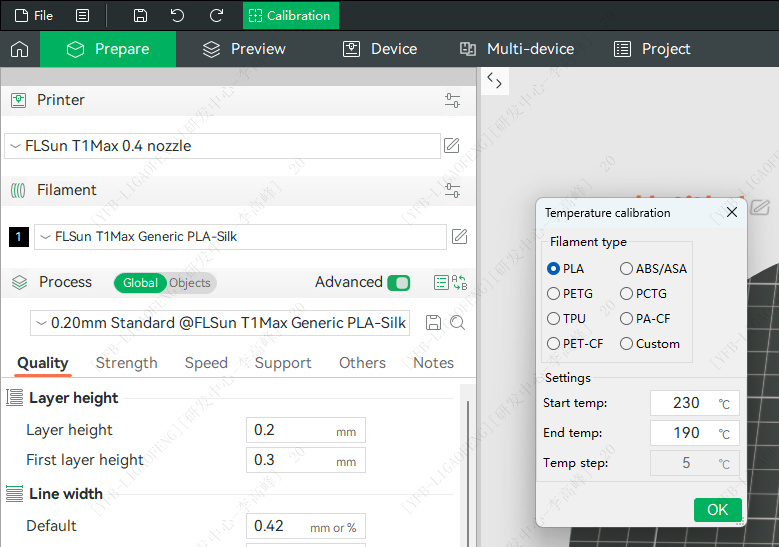This screenshot has width=779, height=547.
Task: Edit the PLA-Silk filament preset
Action: 460,236
